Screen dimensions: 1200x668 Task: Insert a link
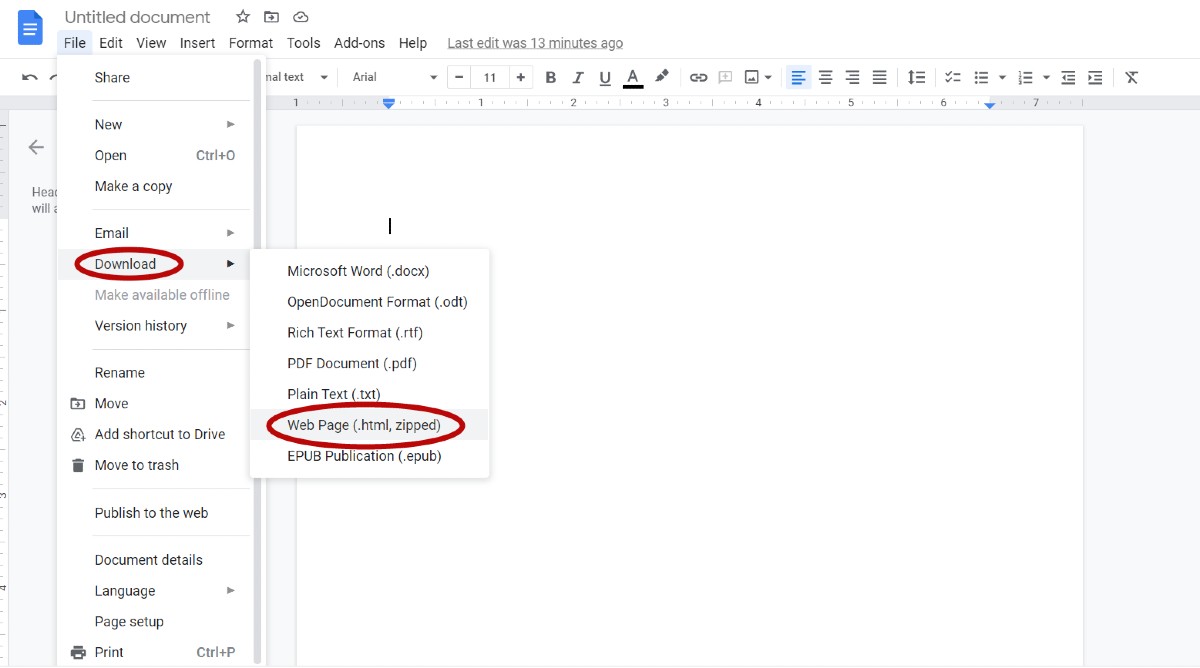click(x=698, y=77)
